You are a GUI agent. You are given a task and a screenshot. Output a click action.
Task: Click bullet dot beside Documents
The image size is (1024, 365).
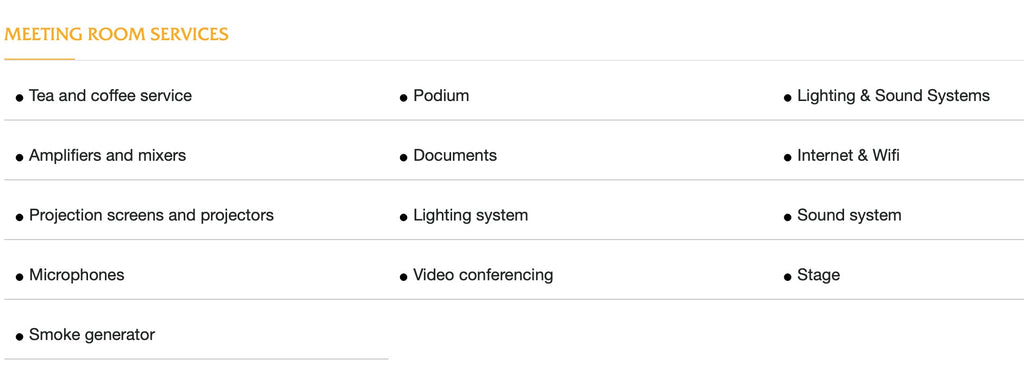[404, 158]
